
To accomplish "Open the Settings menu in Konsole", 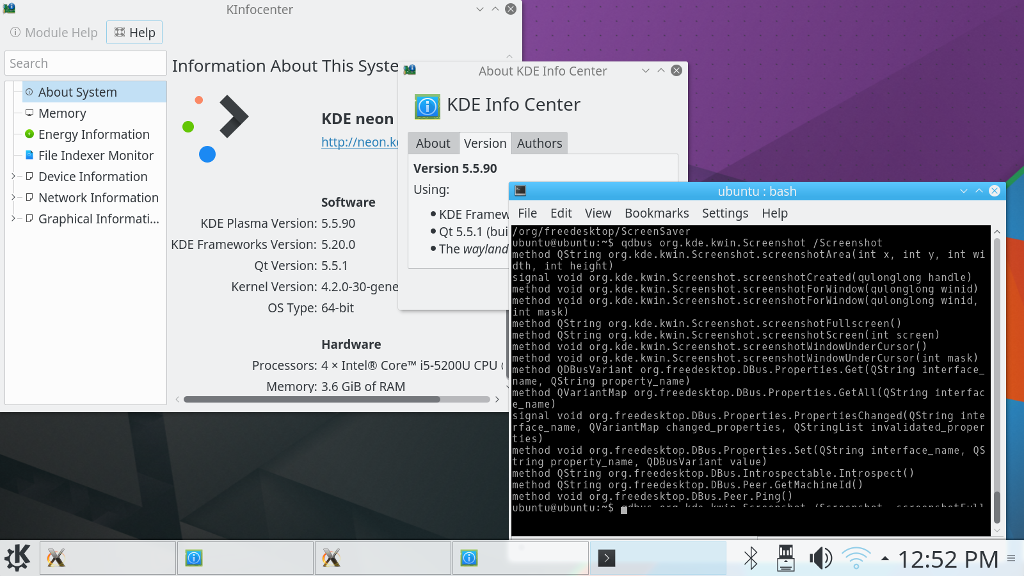I will click(725, 213).
